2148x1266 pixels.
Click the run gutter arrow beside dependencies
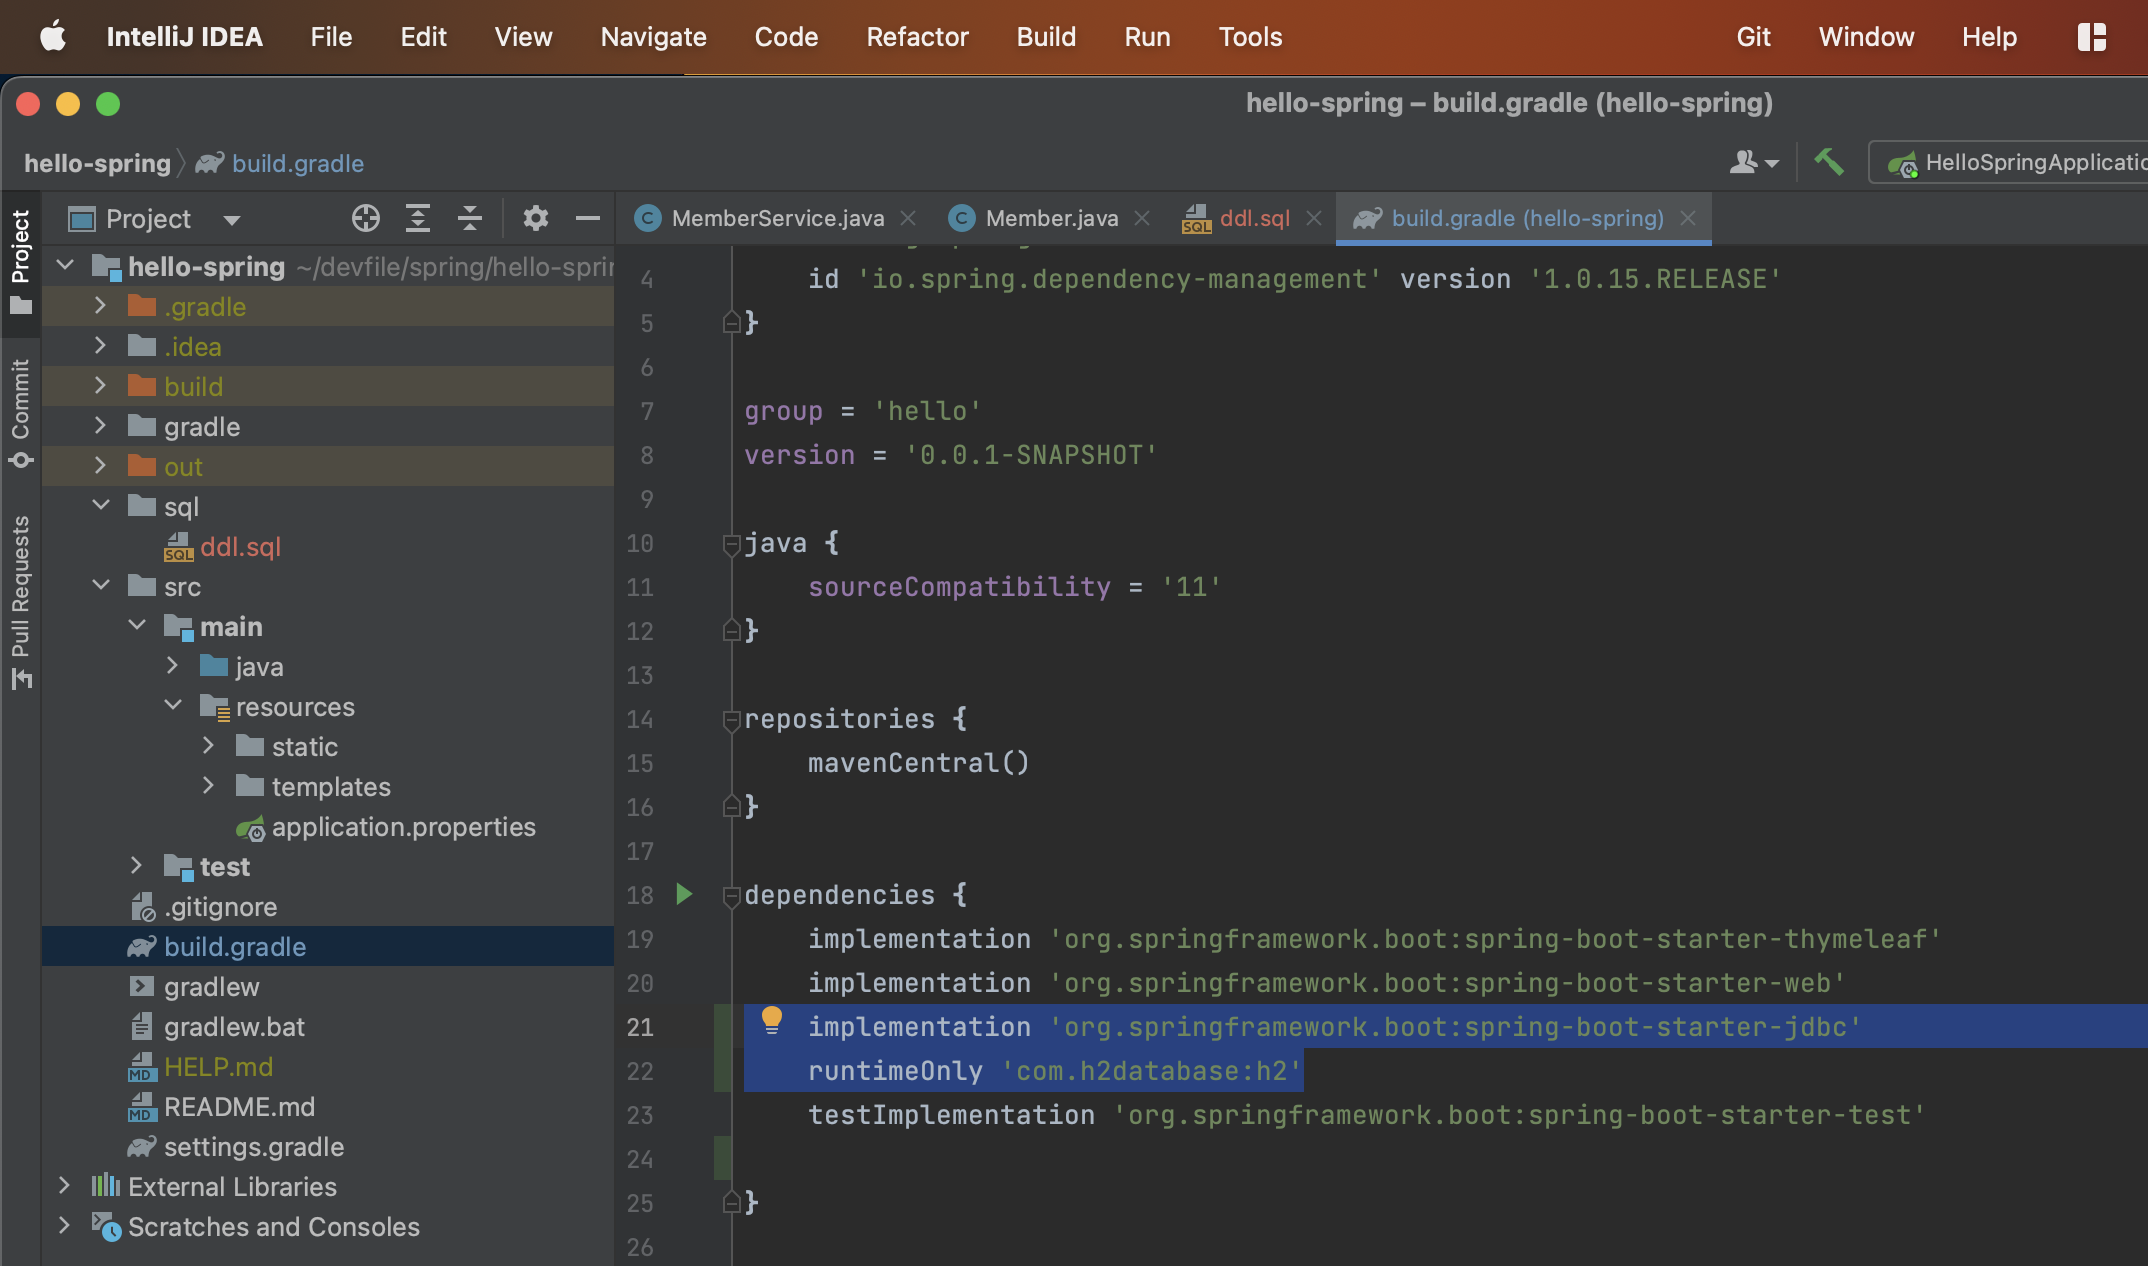click(x=684, y=894)
